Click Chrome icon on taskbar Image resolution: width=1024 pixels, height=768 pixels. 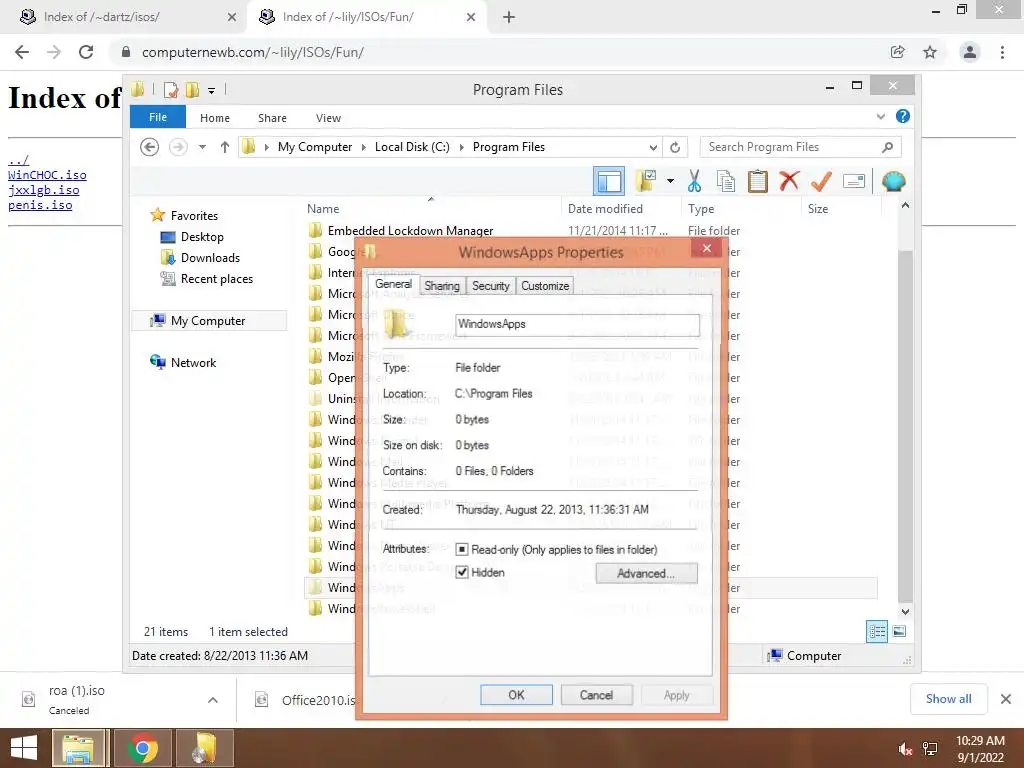[142, 748]
